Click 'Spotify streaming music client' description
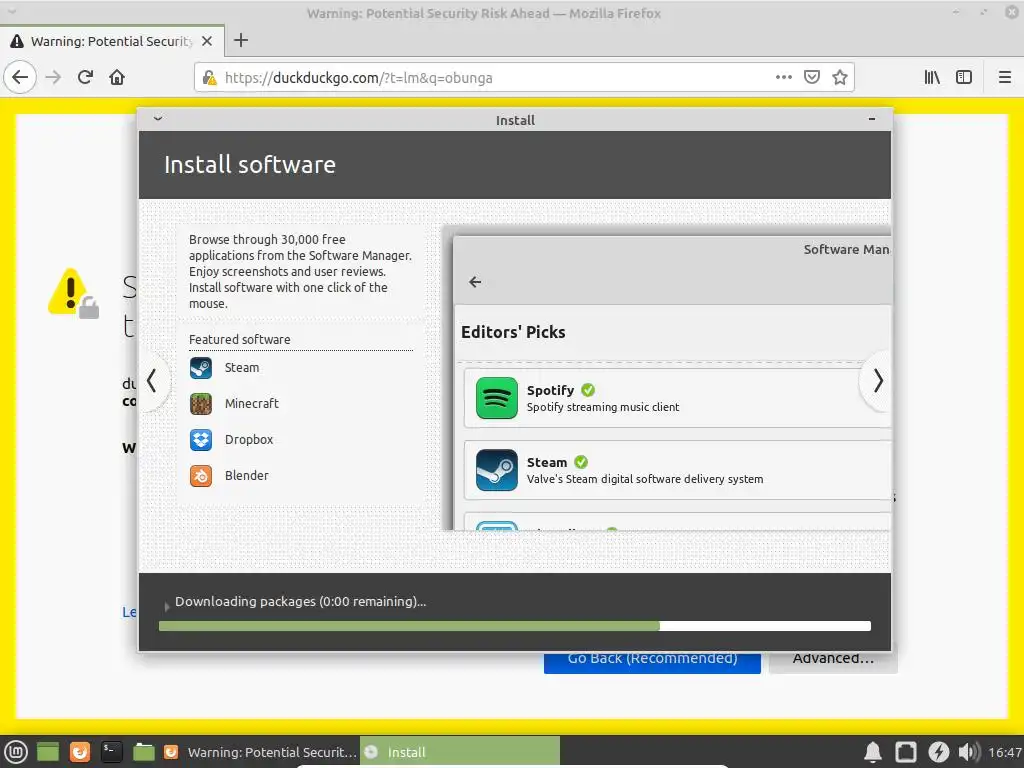Viewport: 1024px width, 768px height. click(603, 407)
